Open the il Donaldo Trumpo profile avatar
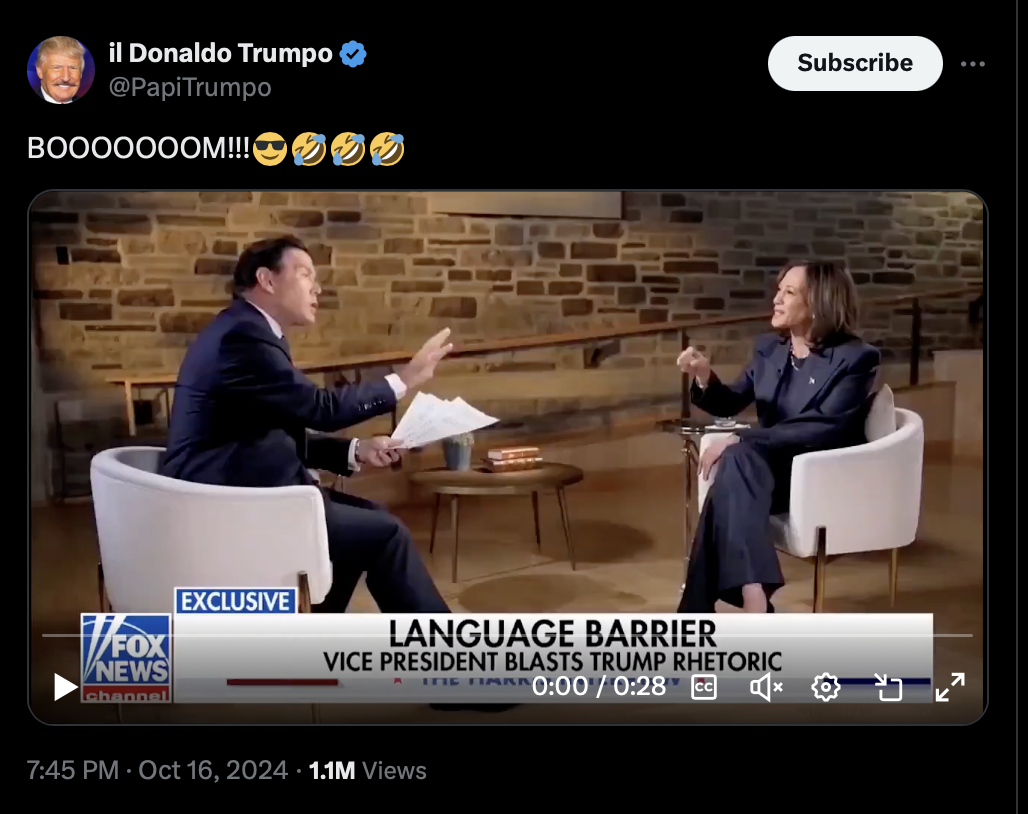 point(60,69)
